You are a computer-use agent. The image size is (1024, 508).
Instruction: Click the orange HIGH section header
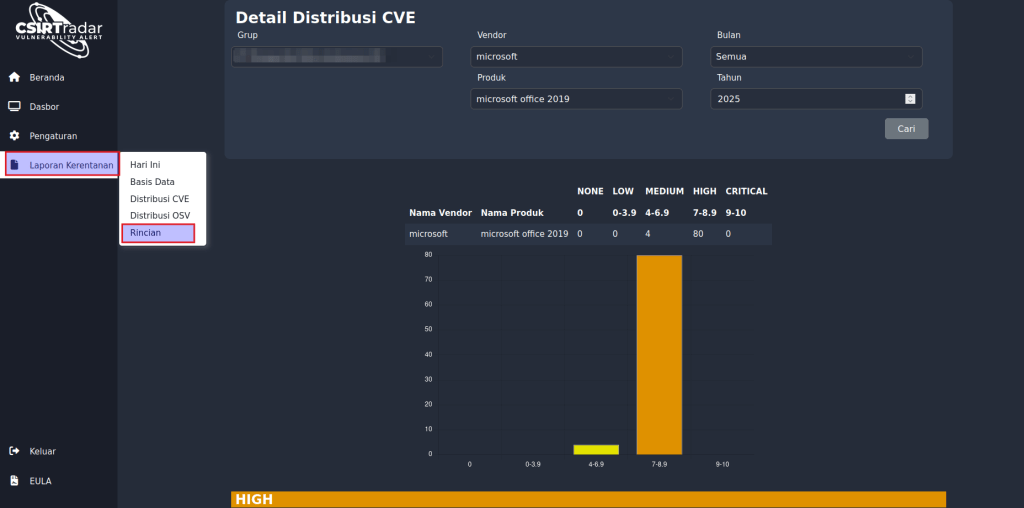(x=588, y=500)
